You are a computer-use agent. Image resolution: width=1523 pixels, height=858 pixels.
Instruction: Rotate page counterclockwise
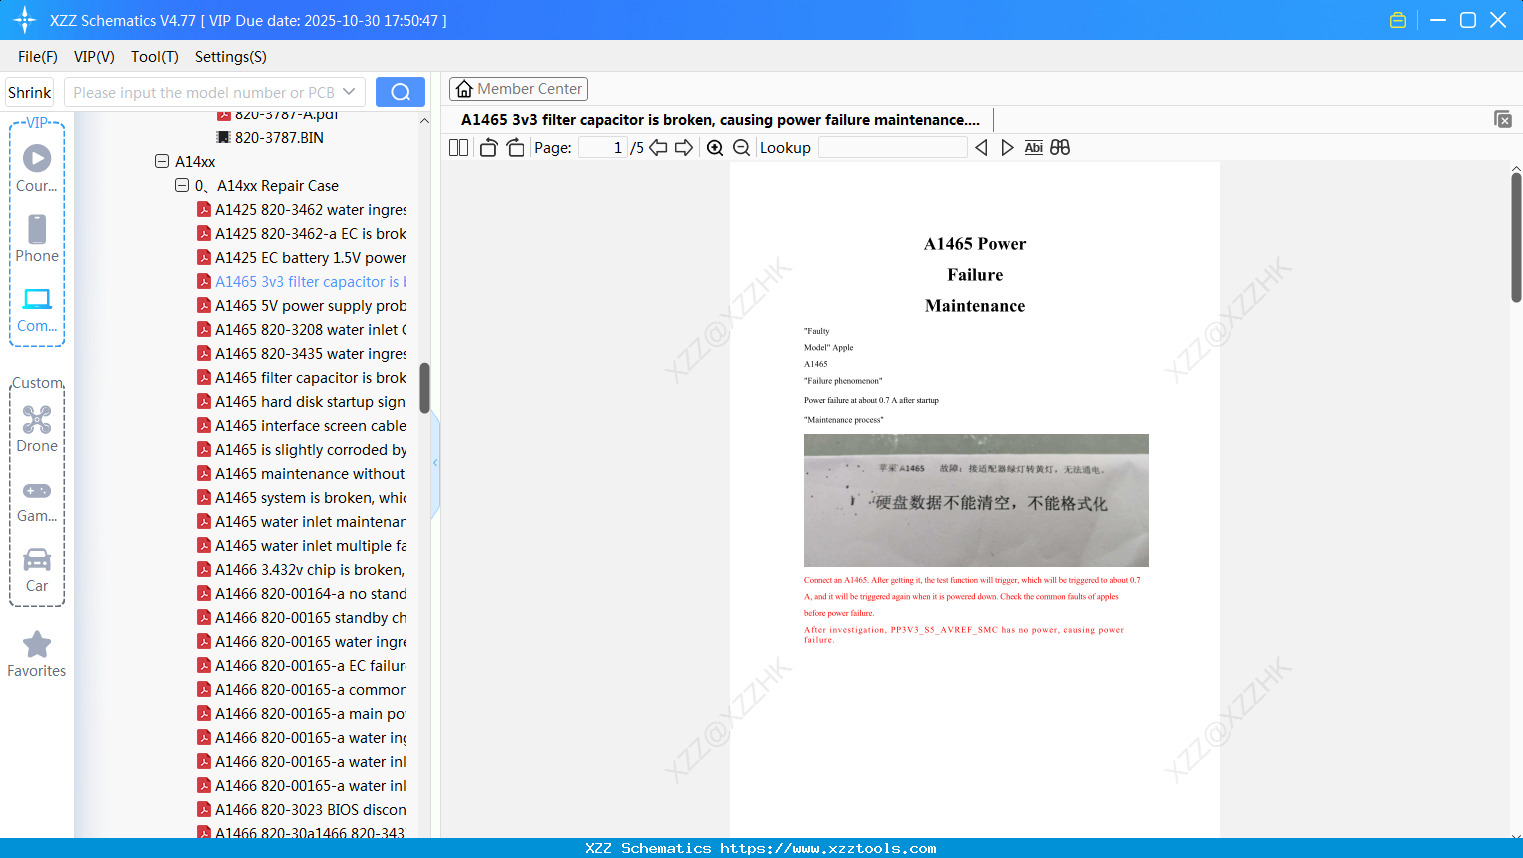click(x=488, y=148)
